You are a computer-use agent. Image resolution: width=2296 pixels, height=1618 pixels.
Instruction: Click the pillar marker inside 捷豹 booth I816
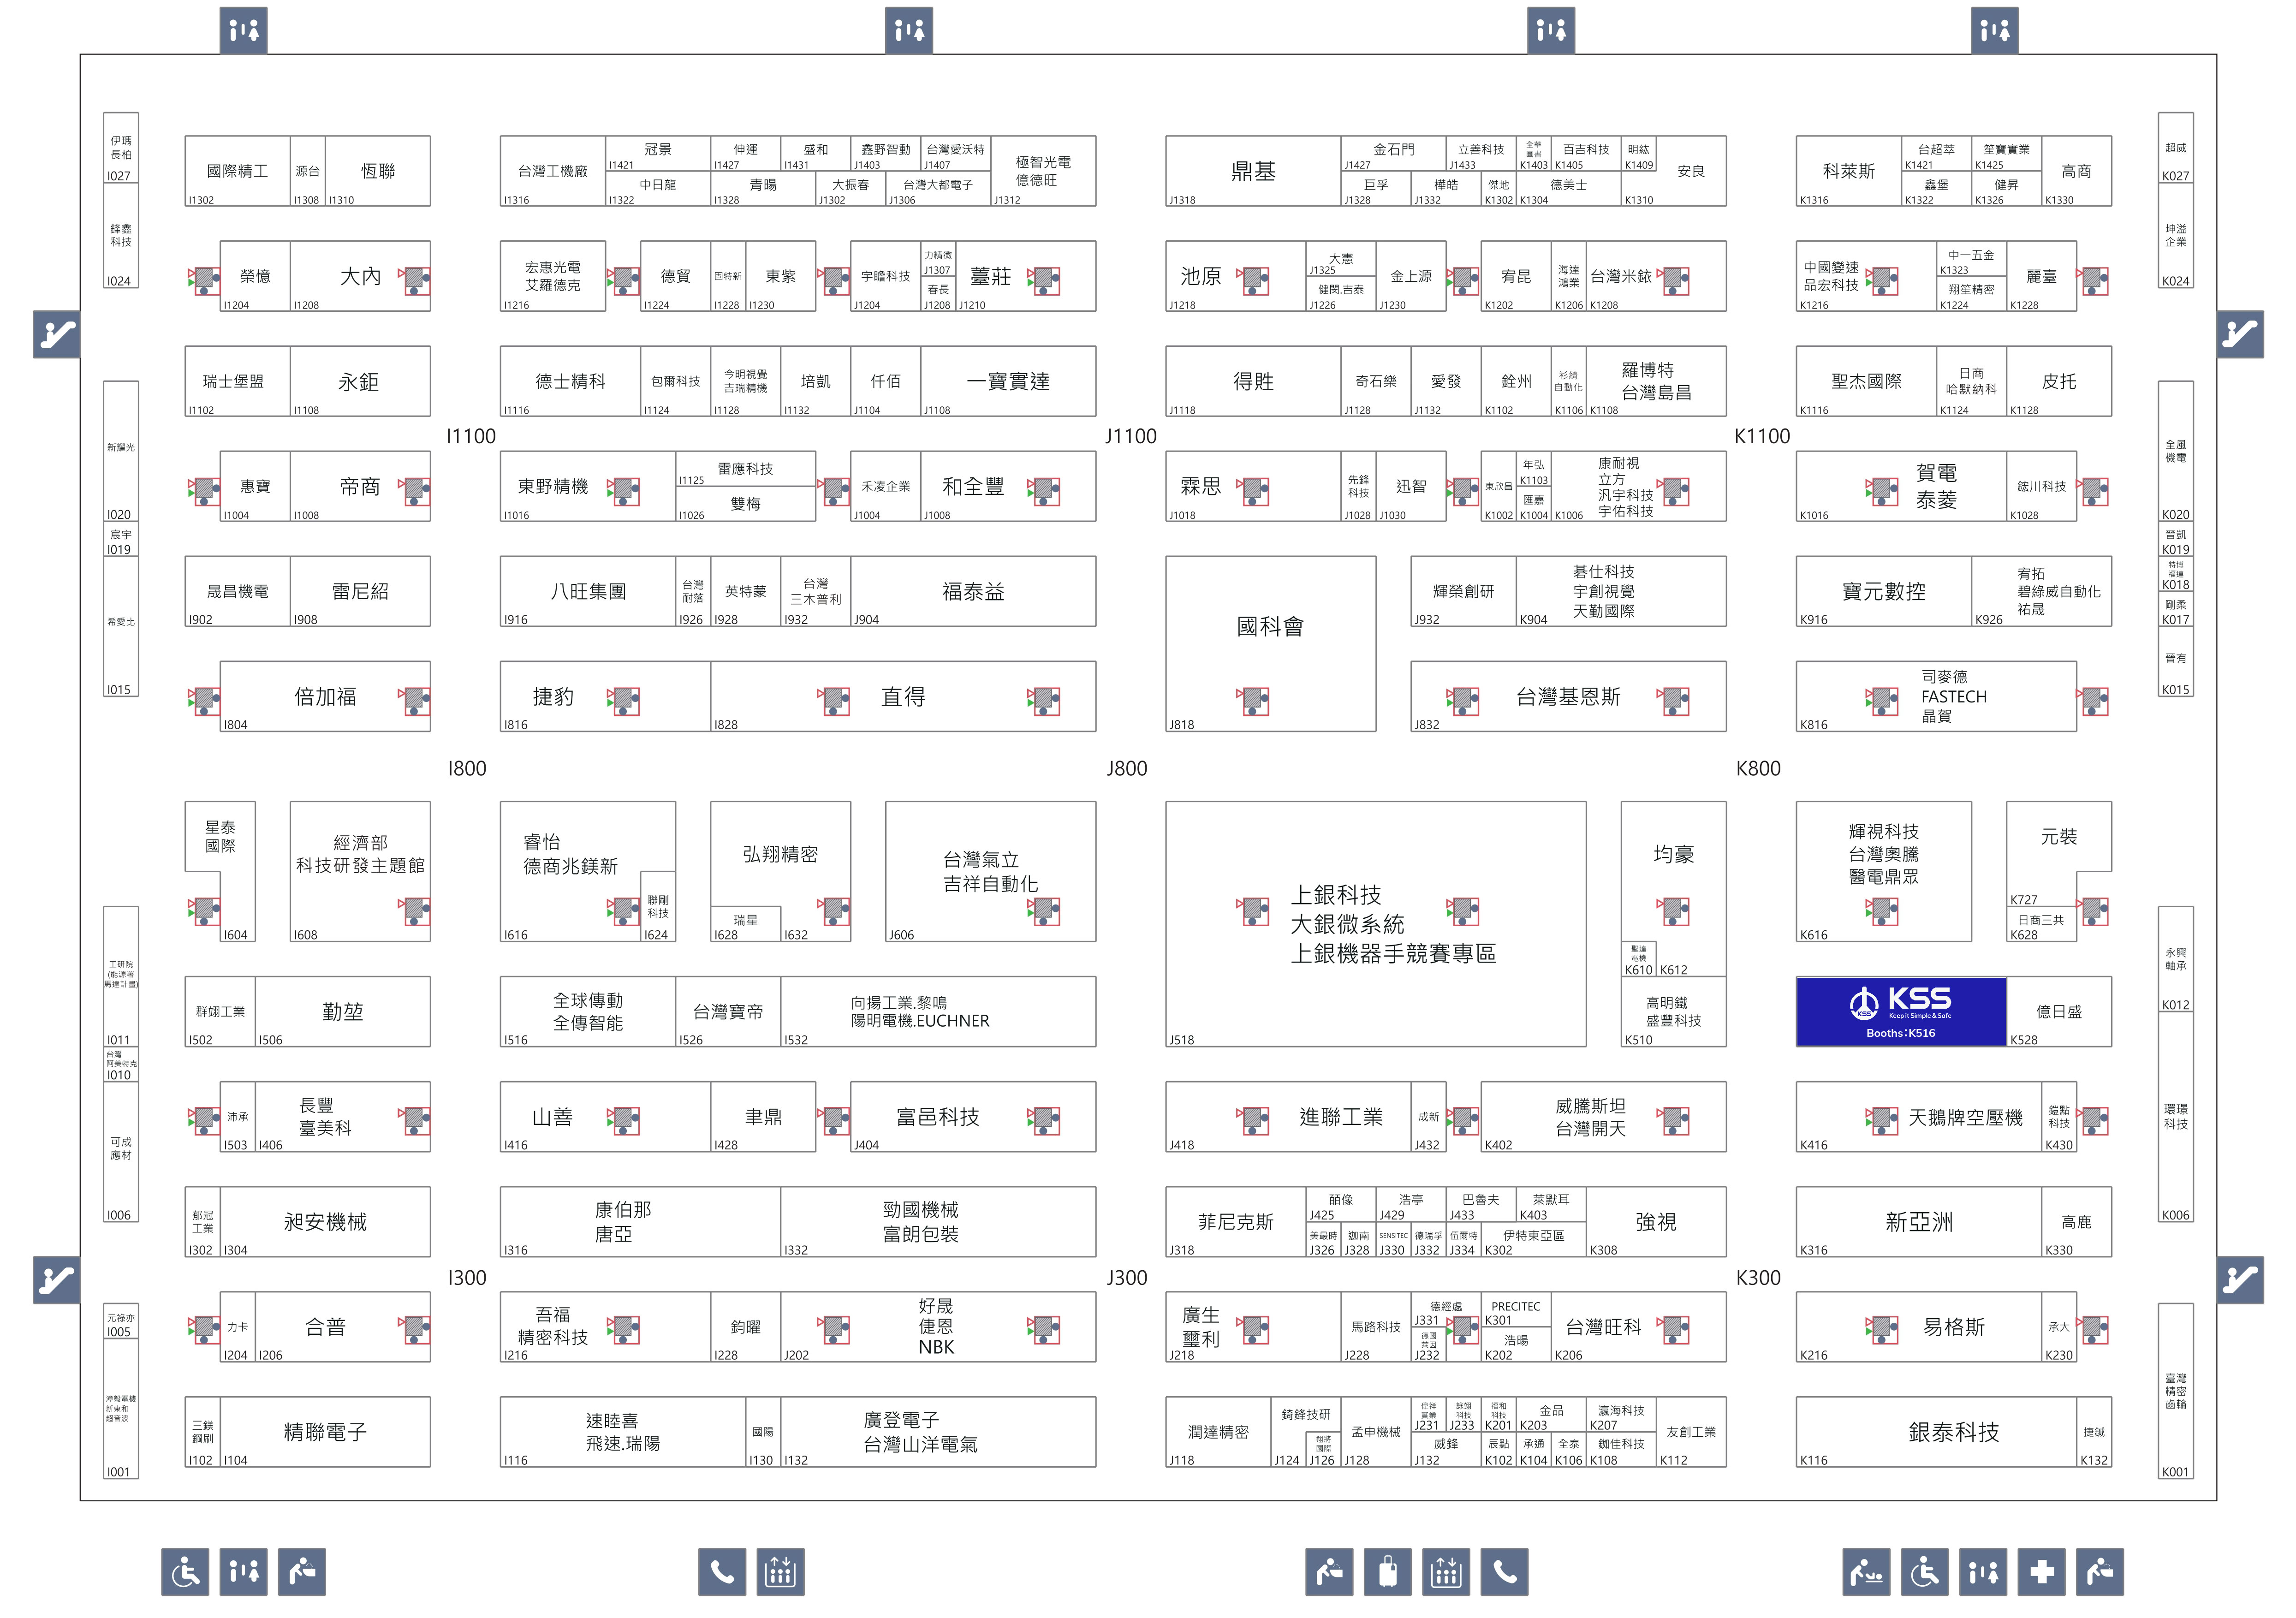pyautogui.click(x=624, y=701)
